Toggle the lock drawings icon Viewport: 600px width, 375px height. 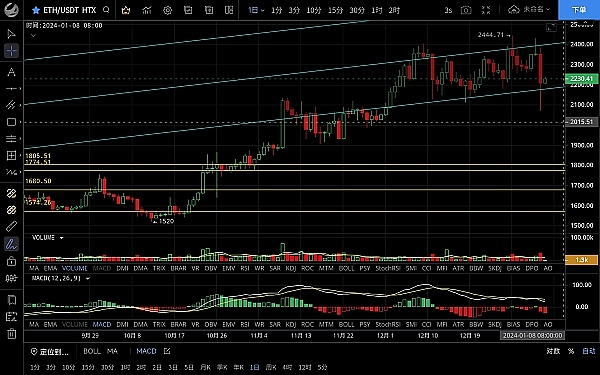pos(11,261)
